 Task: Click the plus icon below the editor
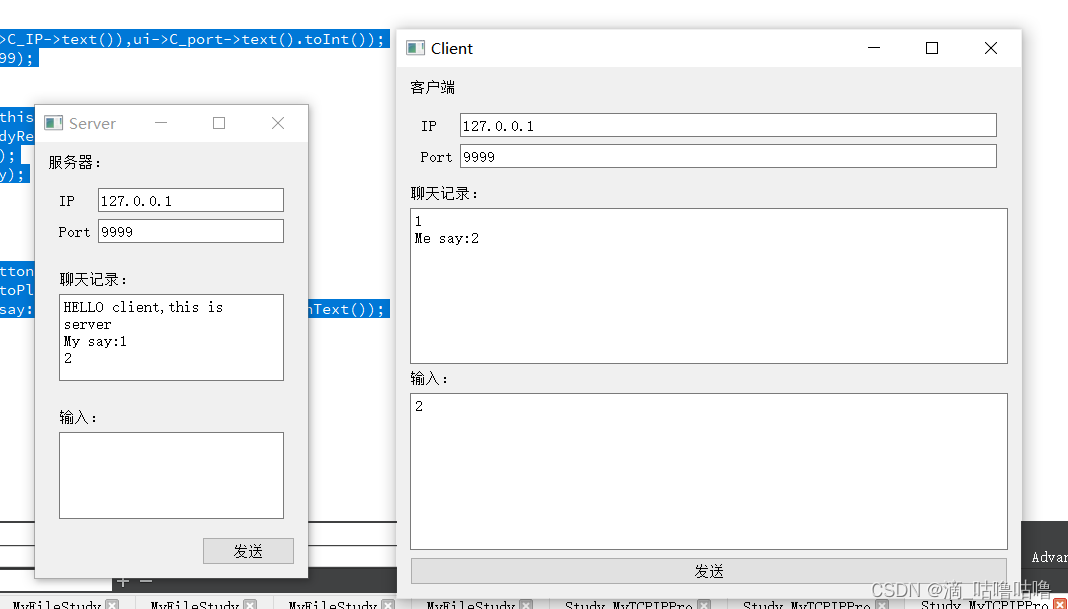point(123,581)
